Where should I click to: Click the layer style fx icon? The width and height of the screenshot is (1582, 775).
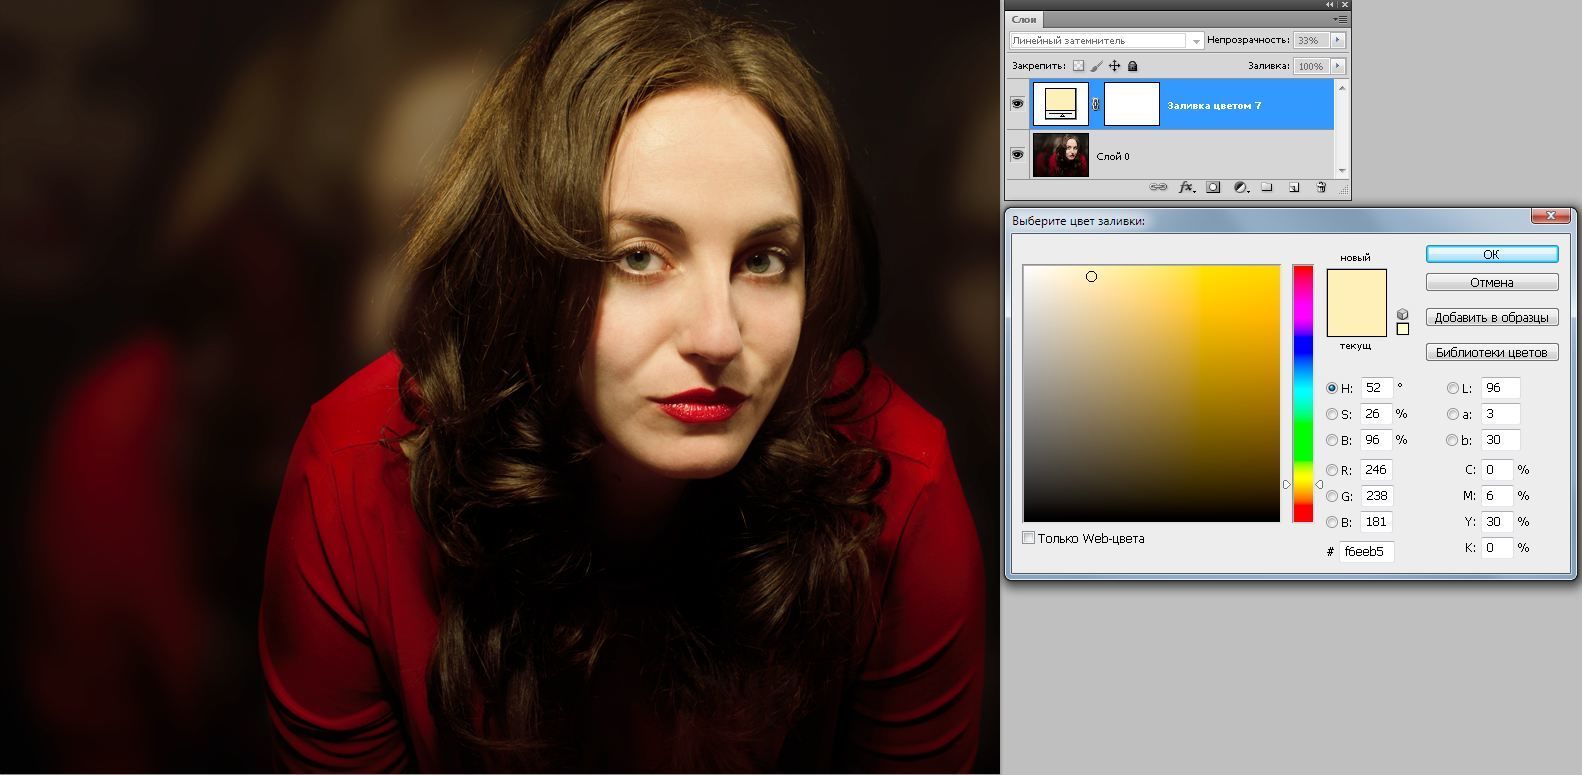(1186, 187)
